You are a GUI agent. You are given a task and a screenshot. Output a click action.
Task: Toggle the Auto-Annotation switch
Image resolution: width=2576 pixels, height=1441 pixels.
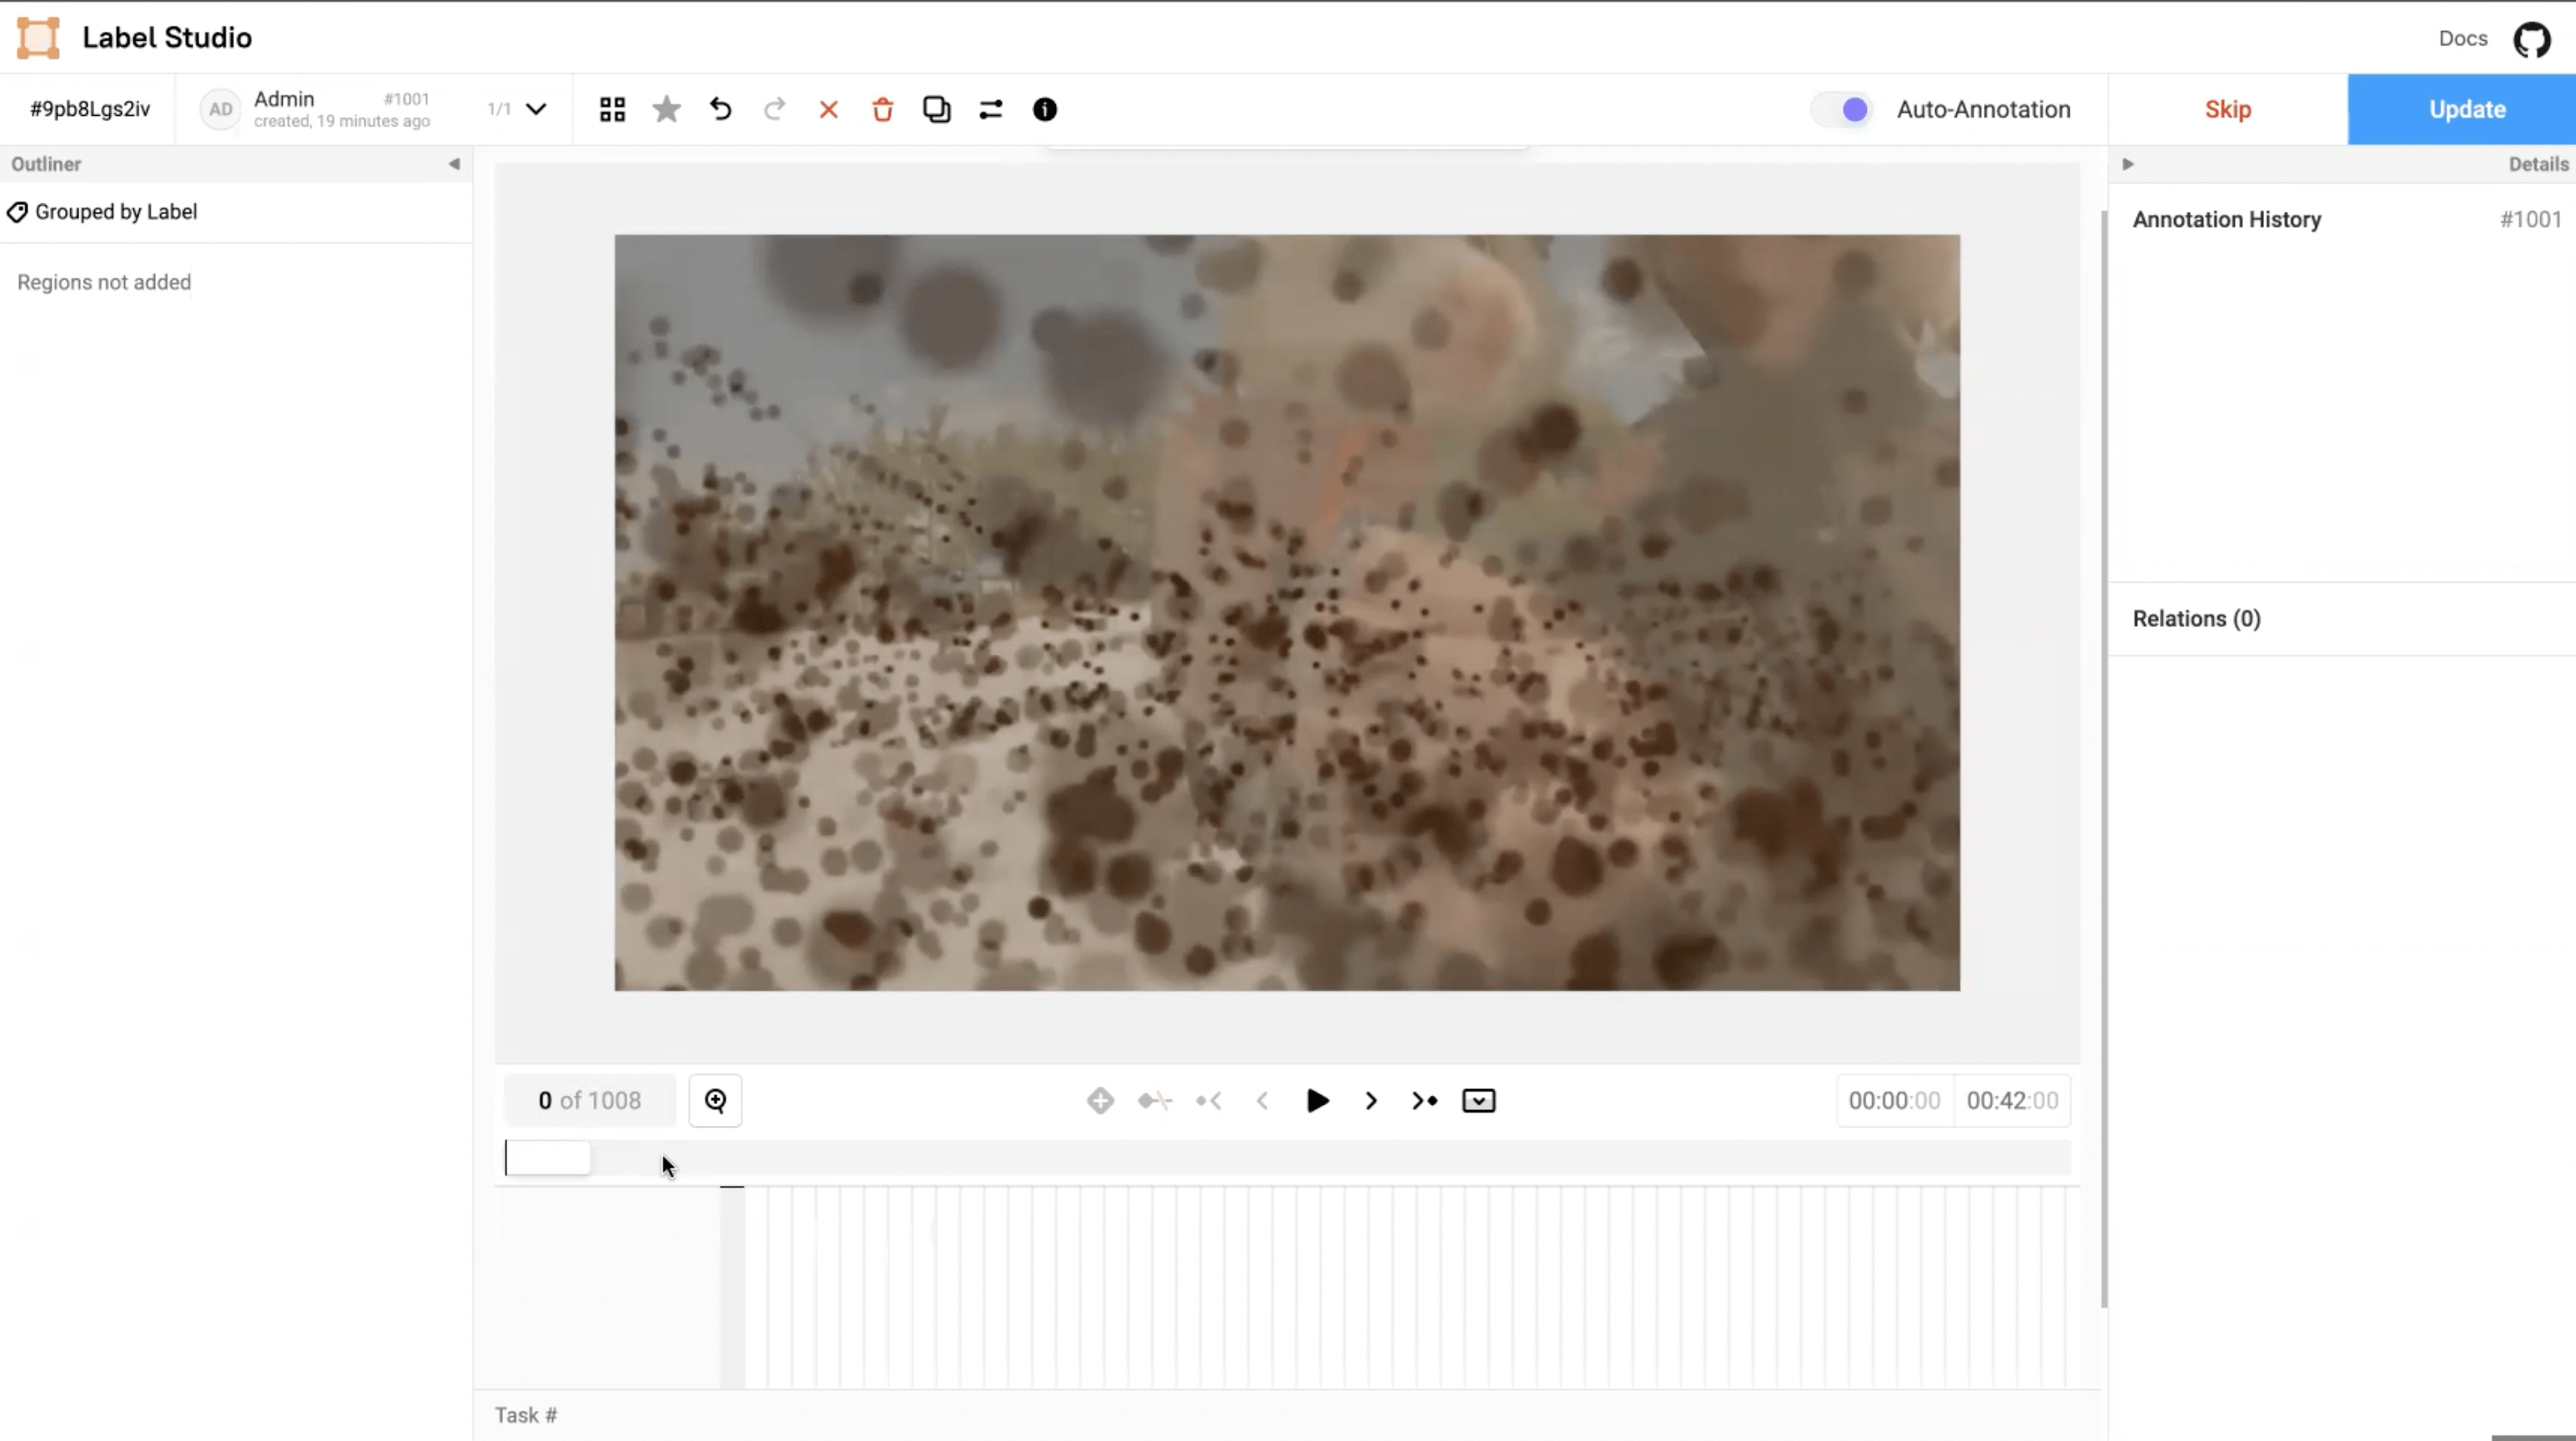(x=1842, y=109)
